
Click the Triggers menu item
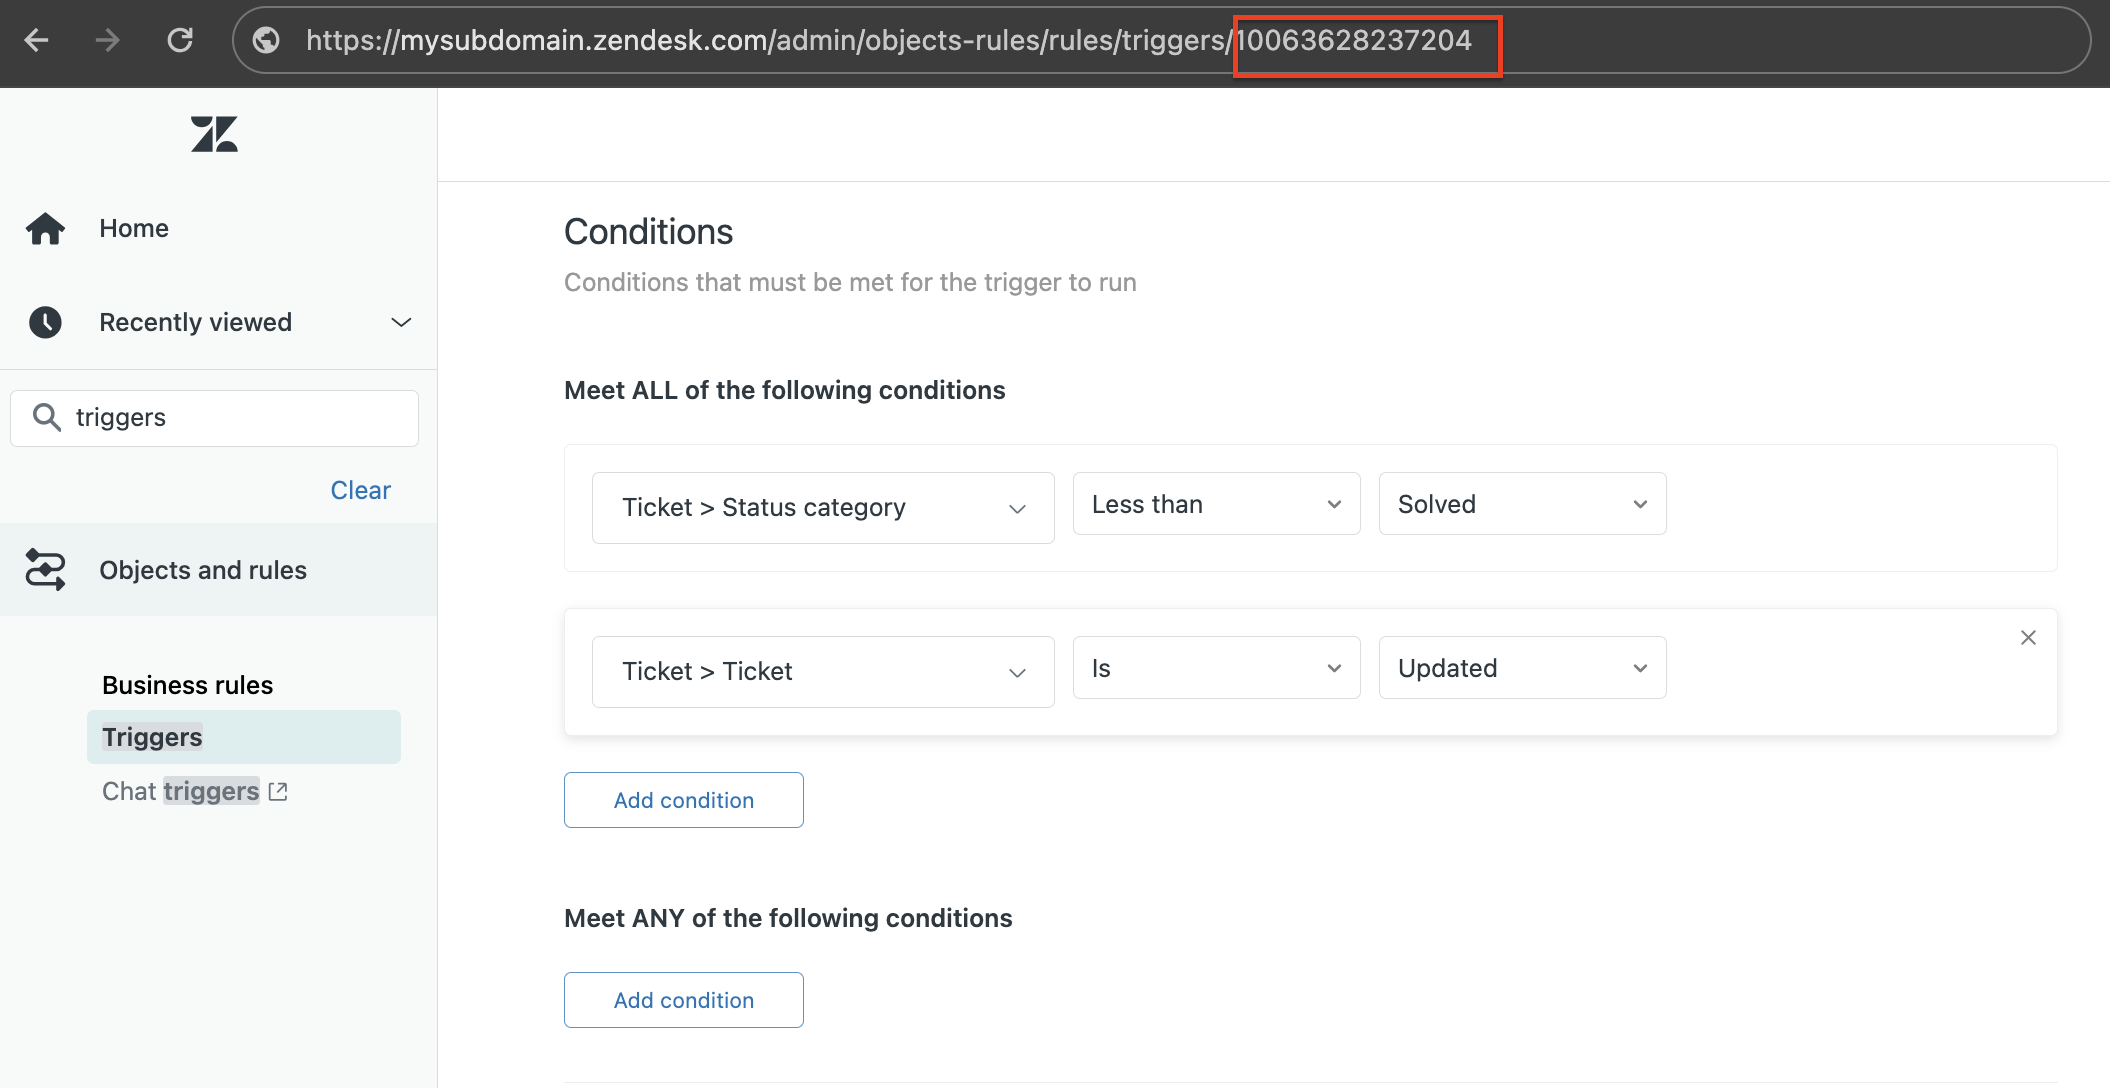[x=151, y=736]
